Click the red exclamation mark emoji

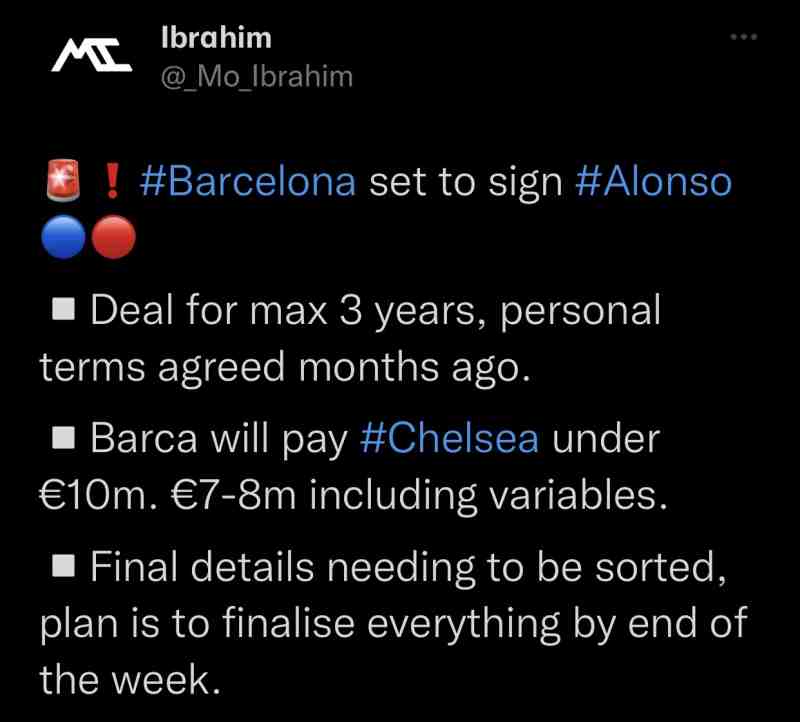click(x=113, y=182)
